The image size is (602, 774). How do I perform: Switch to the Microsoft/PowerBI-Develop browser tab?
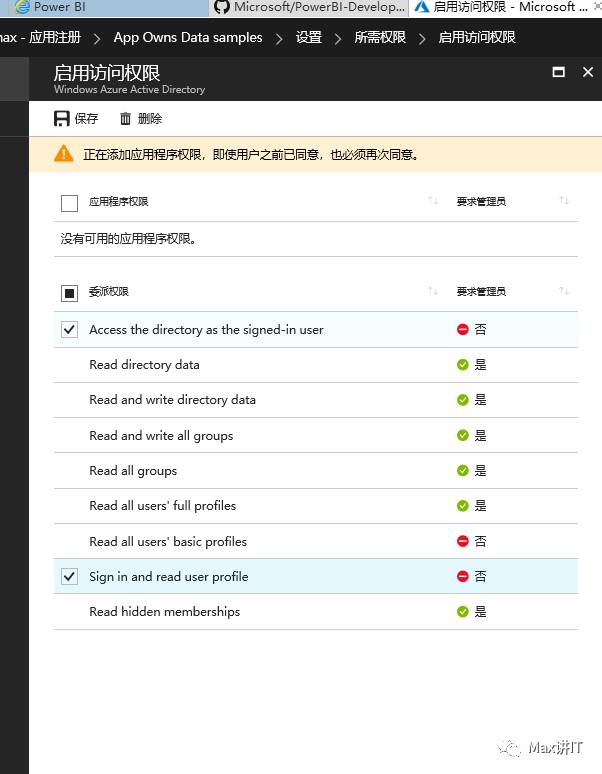coord(310,7)
